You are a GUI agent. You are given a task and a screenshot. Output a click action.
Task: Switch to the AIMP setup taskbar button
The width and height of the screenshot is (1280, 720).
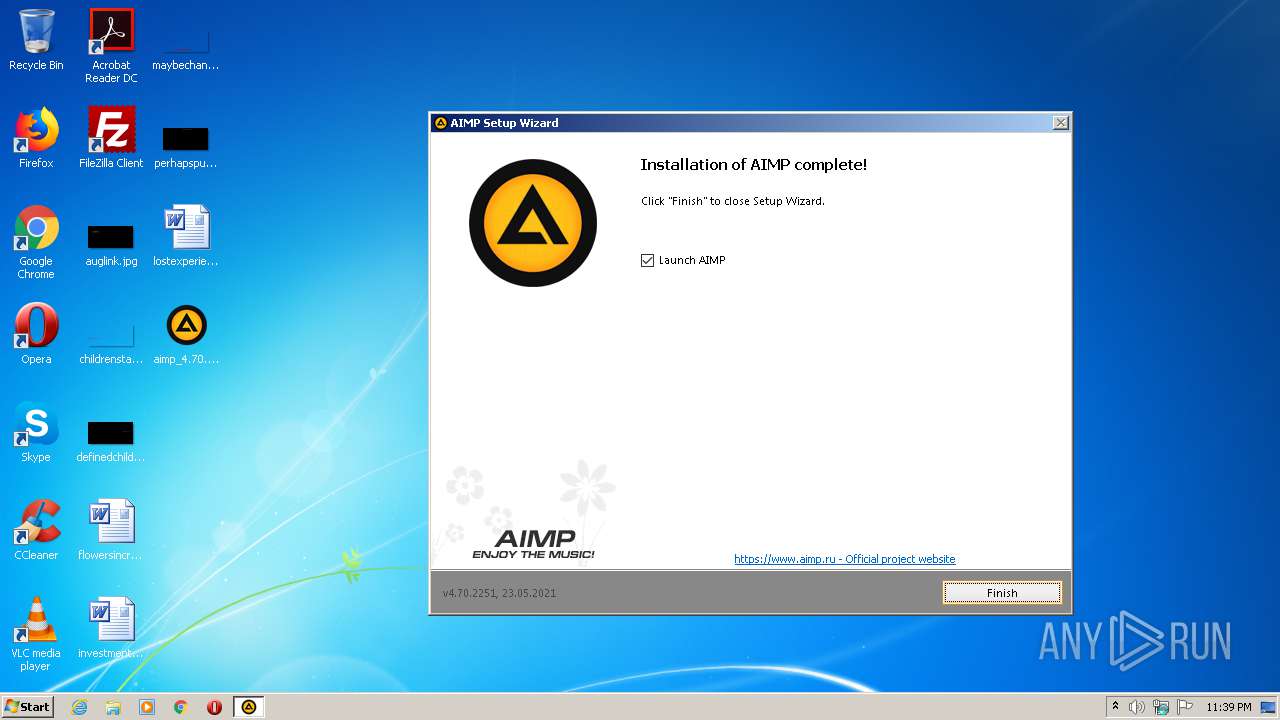point(249,707)
